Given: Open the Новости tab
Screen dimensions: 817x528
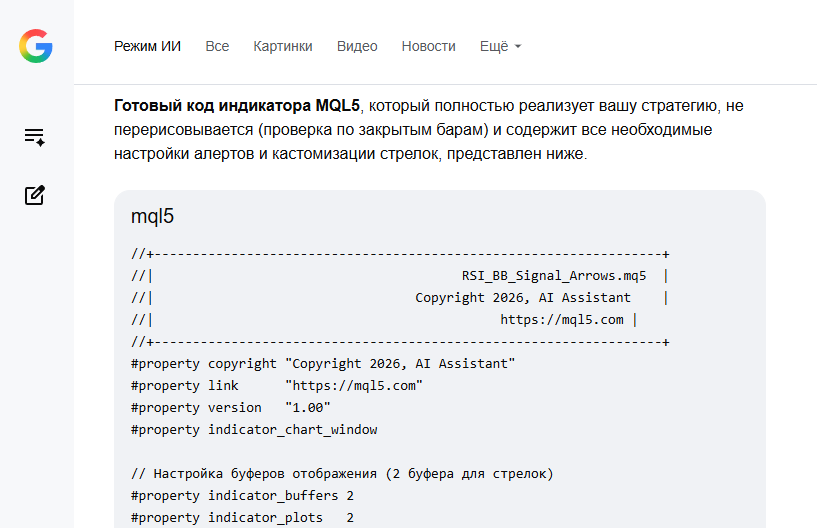Looking at the screenshot, I should pyautogui.click(x=428, y=46).
